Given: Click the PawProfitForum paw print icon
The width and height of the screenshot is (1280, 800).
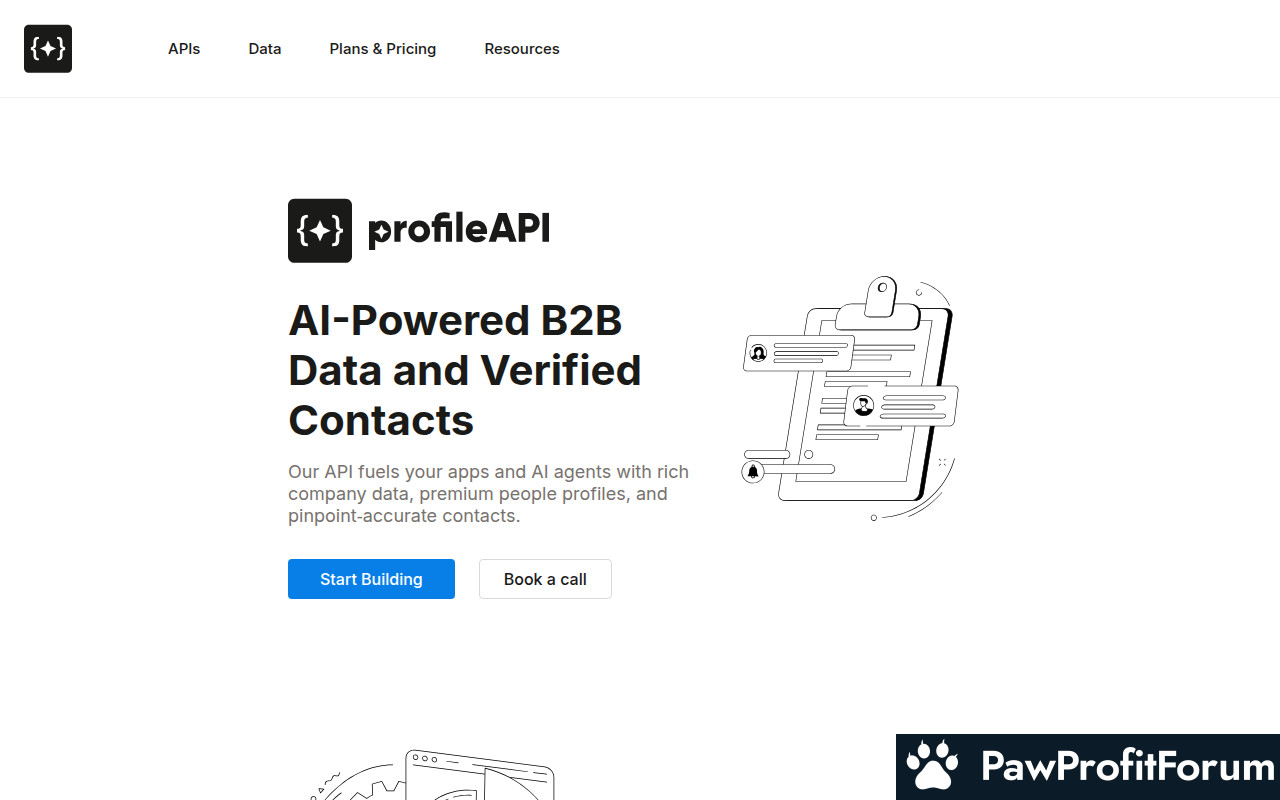Looking at the screenshot, I should [x=932, y=767].
